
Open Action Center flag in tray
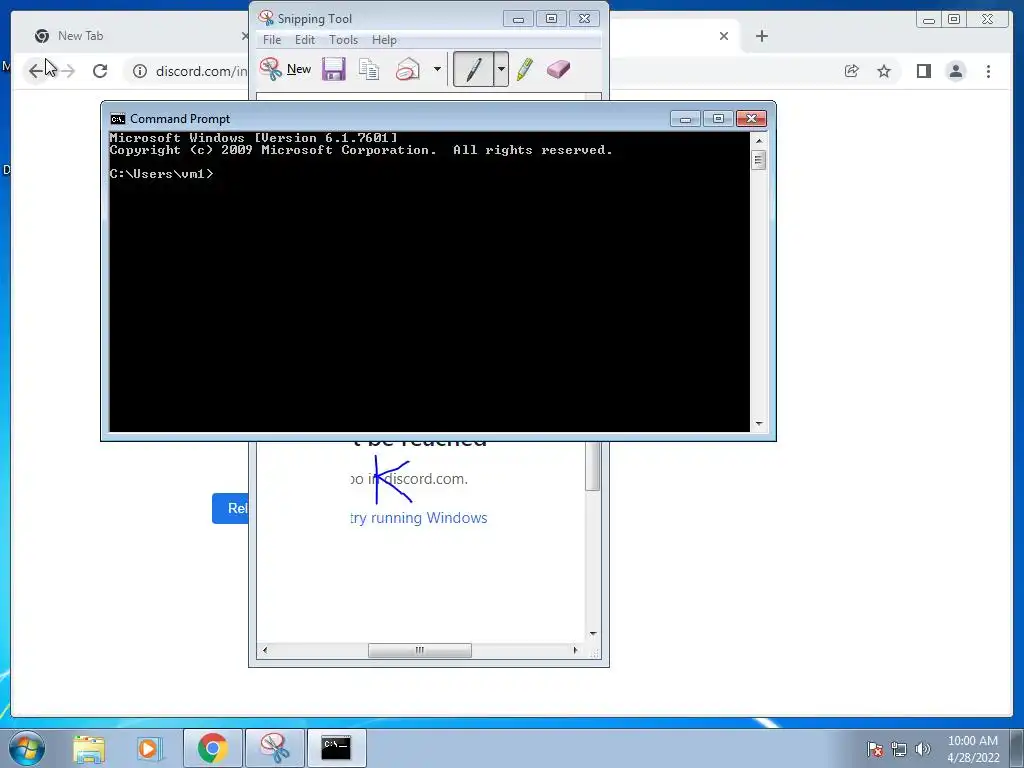click(x=875, y=749)
